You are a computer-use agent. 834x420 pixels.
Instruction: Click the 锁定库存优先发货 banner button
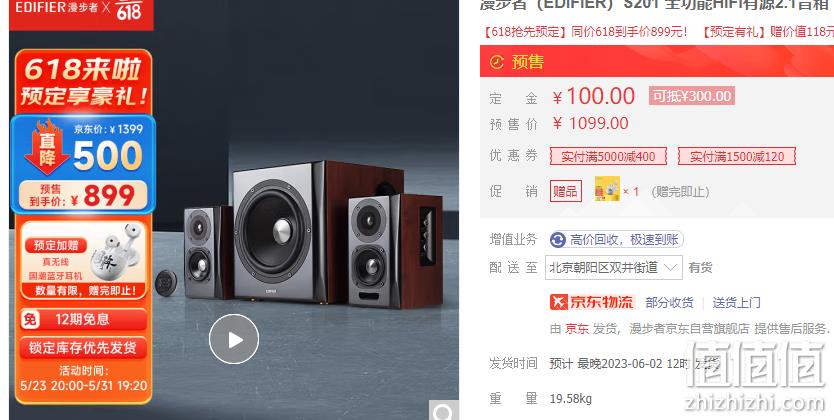click(x=83, y=348)
